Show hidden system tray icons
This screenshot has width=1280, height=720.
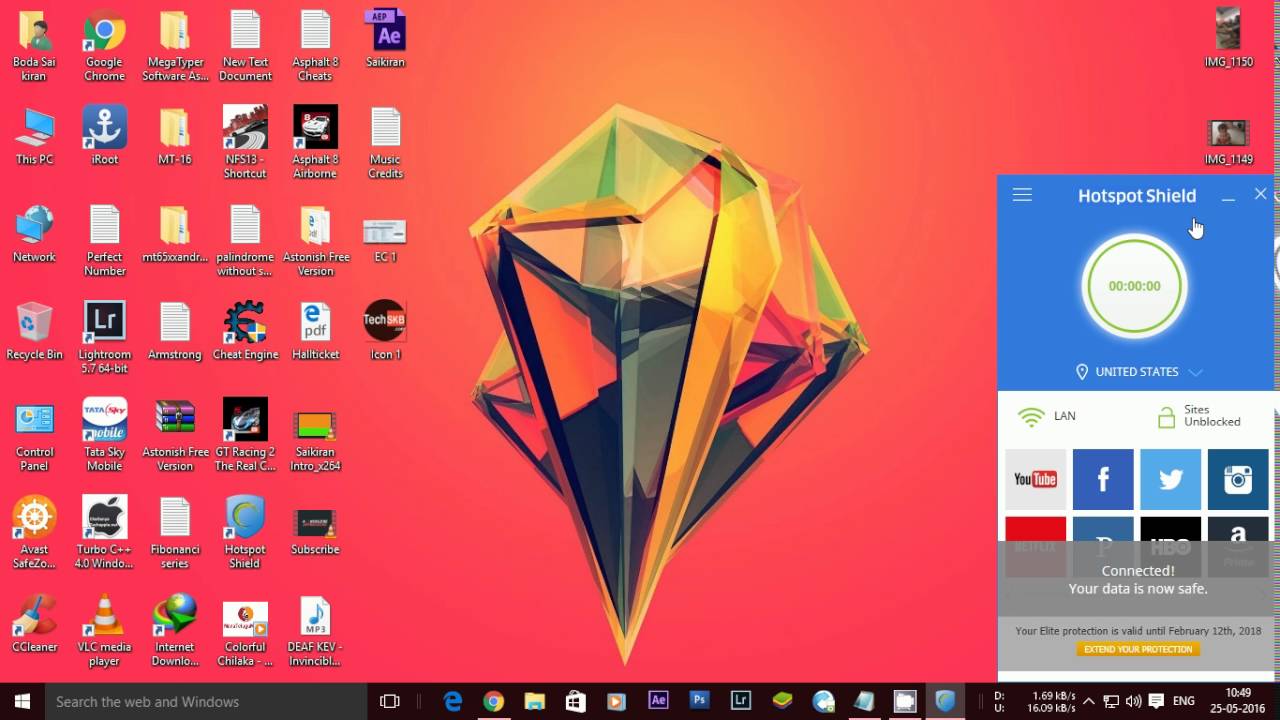pyautogui.click(x=1088, y=702)
